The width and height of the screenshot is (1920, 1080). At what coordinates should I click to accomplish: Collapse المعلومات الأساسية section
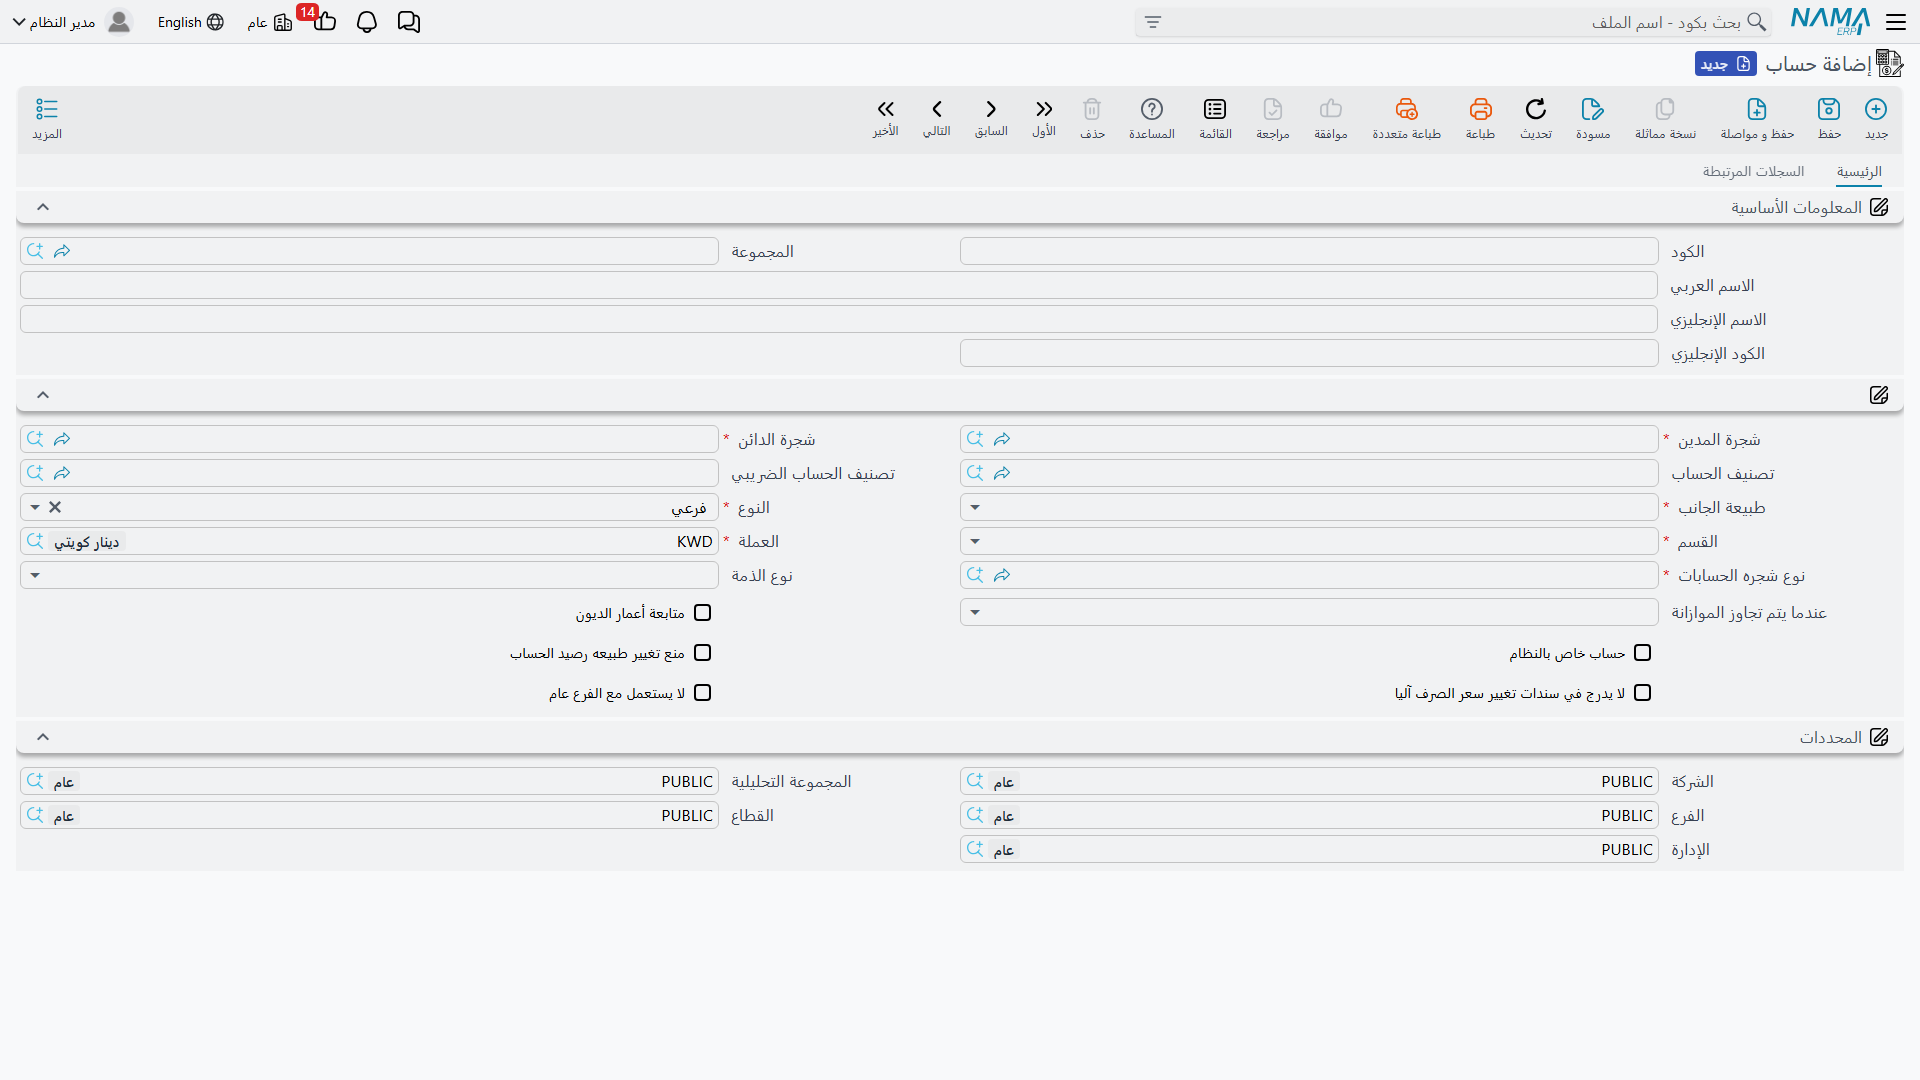43,207
